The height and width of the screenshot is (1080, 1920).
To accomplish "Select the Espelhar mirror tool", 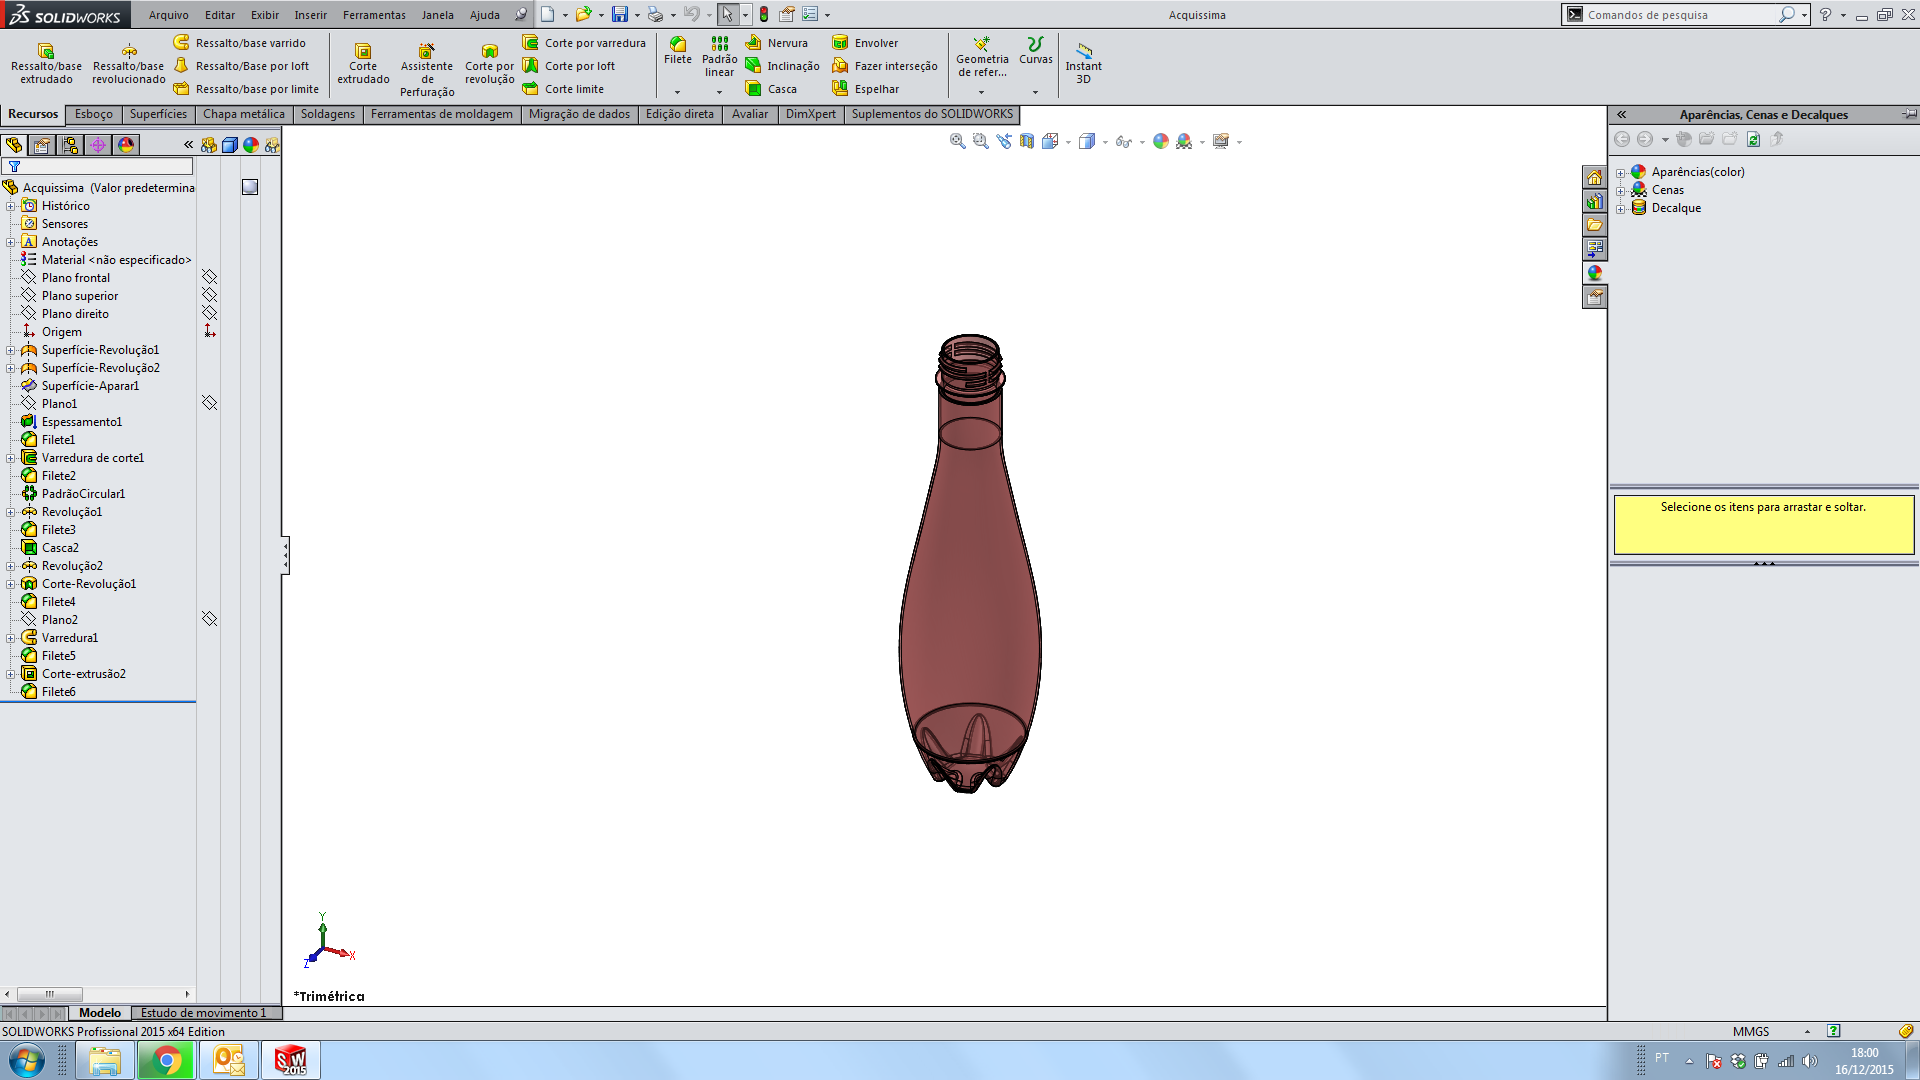I will (x=876, y=89).
